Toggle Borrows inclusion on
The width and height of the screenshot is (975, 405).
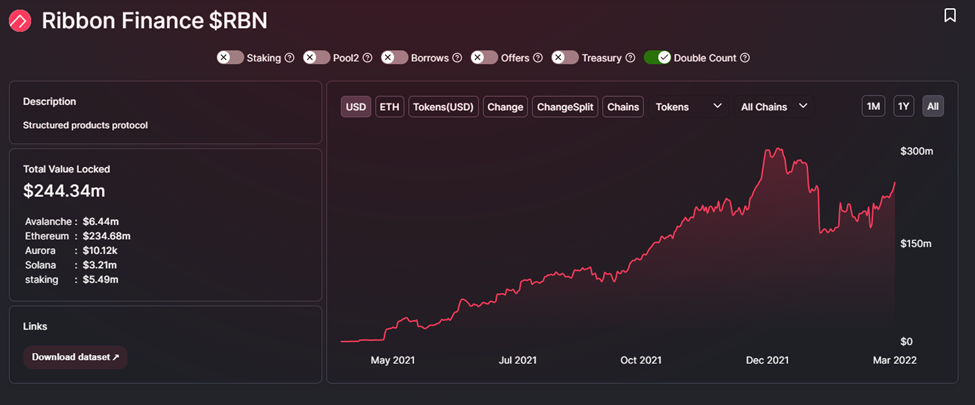pos(394,58)
